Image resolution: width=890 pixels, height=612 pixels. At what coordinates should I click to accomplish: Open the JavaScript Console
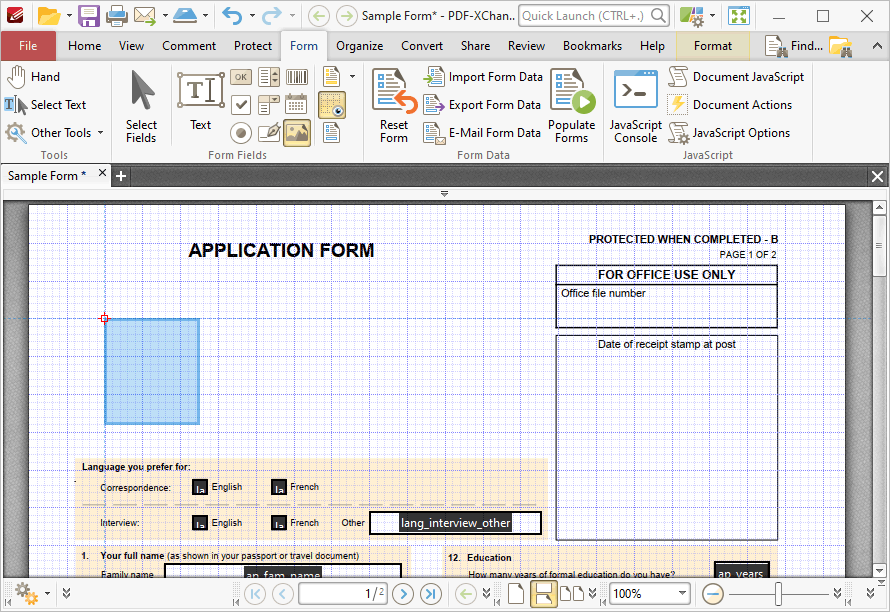(x=636, y=106)
